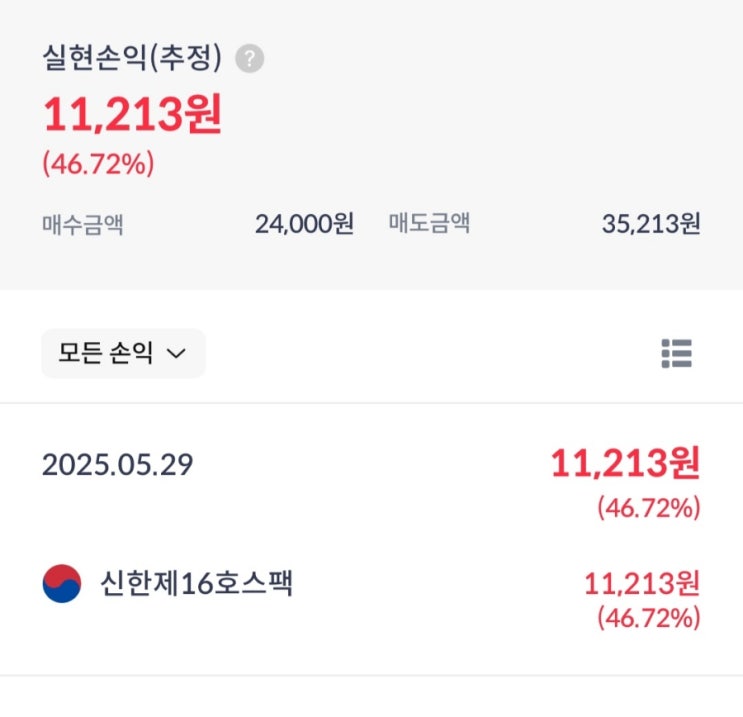Click the percentage under the date's profit
743x717 pixels.
(x=649, y=508)
